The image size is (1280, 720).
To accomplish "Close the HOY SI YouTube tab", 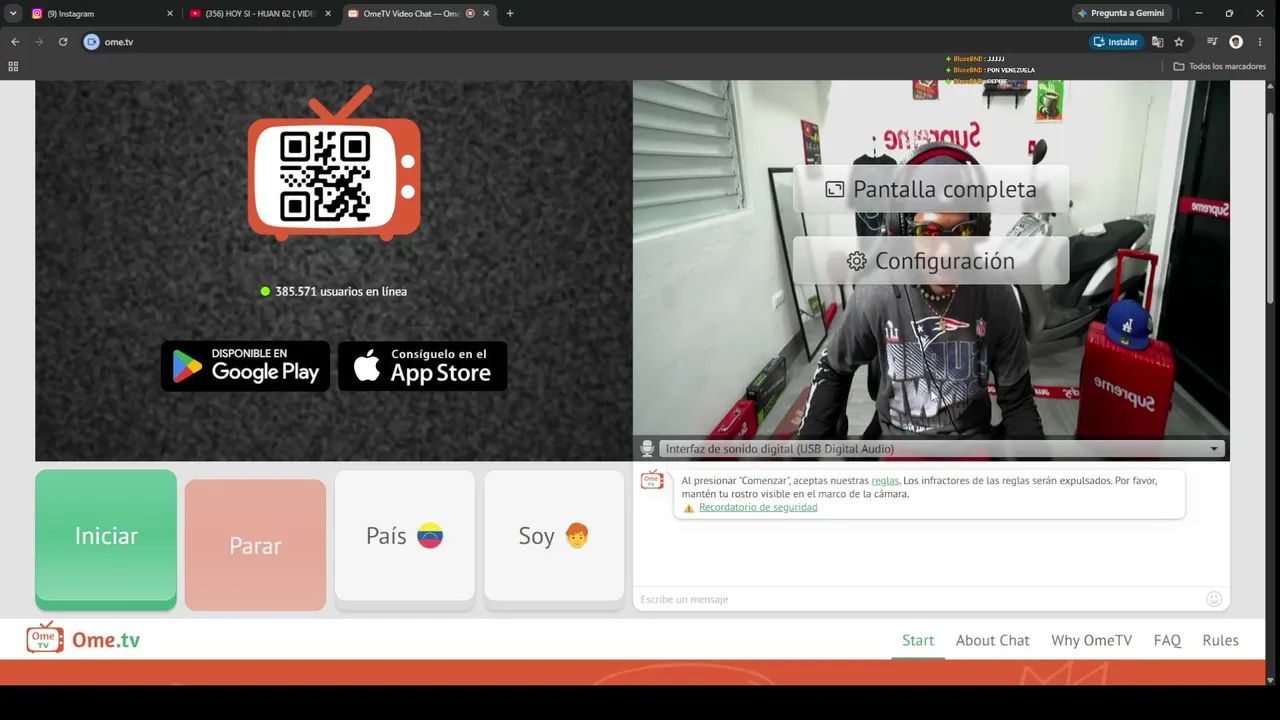I will click(x=327, y=14).
